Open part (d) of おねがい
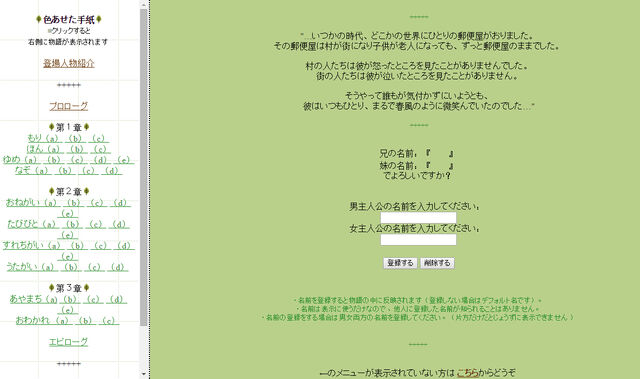 point(120,203)
